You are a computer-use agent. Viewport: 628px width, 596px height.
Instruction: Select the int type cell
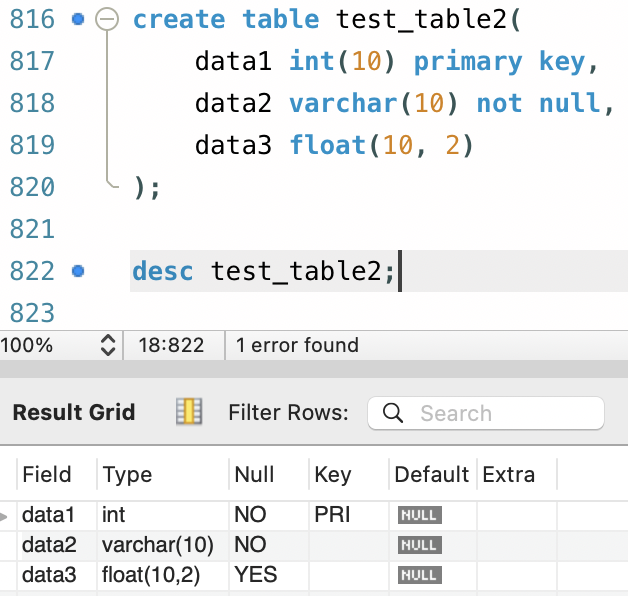(163, 515)
